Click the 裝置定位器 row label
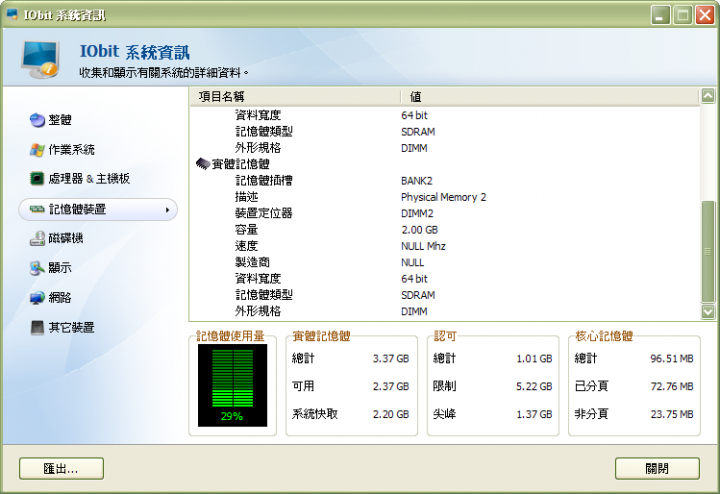Image resolution: width=720 pixels, height=494 pixels. (264, 213)
